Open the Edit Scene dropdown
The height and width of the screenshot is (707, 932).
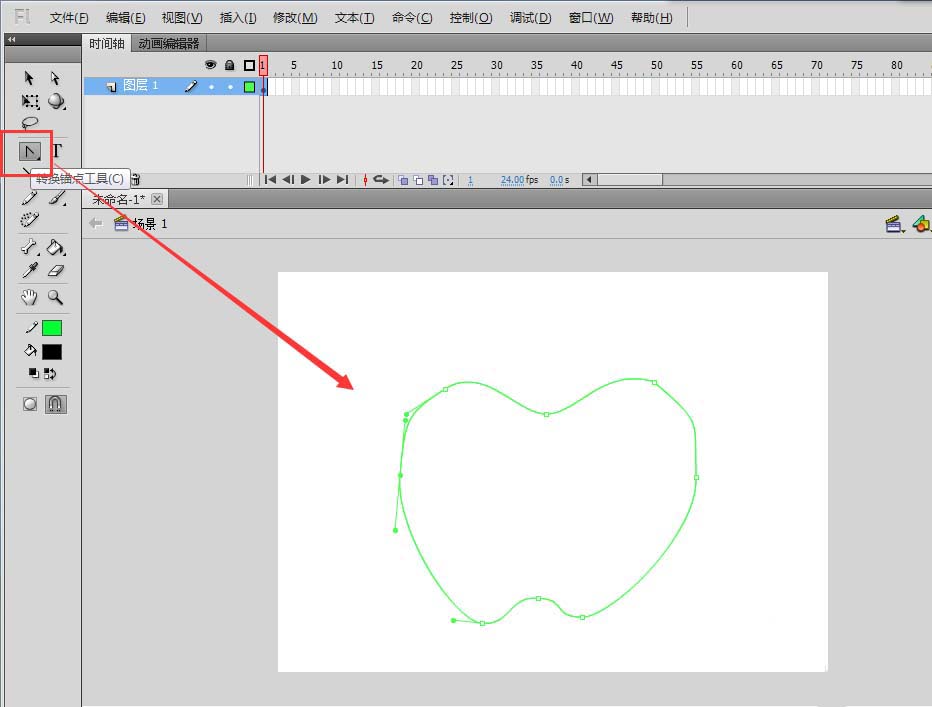click(895, 225)
